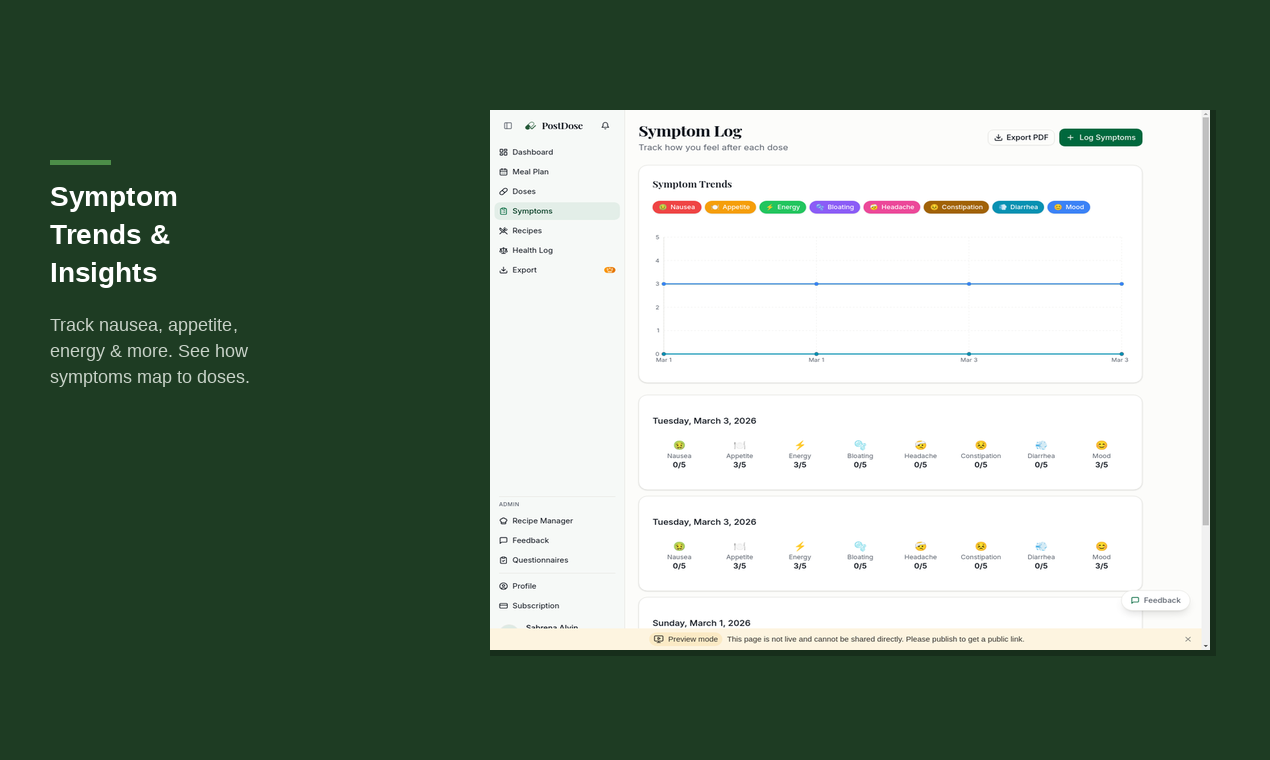Click the Symptom Trends heading

point(692,184)
